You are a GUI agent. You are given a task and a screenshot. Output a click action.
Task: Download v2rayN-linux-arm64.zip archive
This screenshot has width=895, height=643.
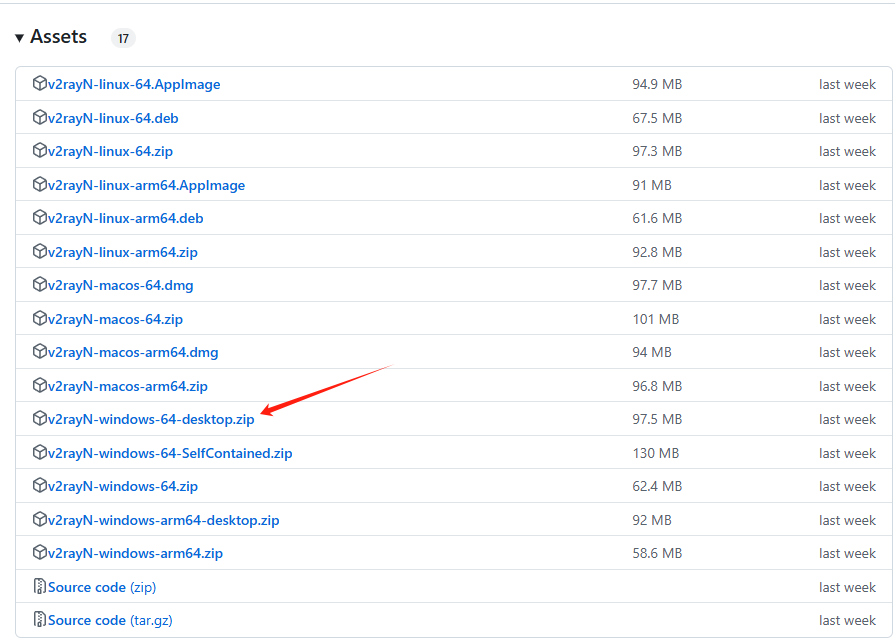(123, 252)
